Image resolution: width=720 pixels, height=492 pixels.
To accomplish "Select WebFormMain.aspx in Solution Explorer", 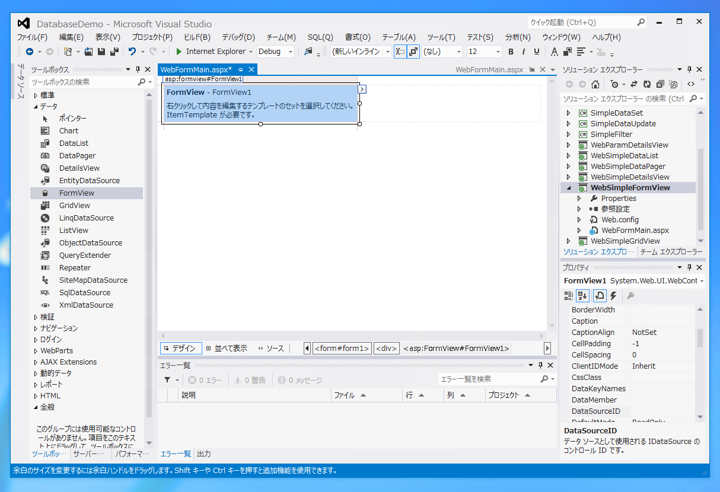I will point(635,230).
